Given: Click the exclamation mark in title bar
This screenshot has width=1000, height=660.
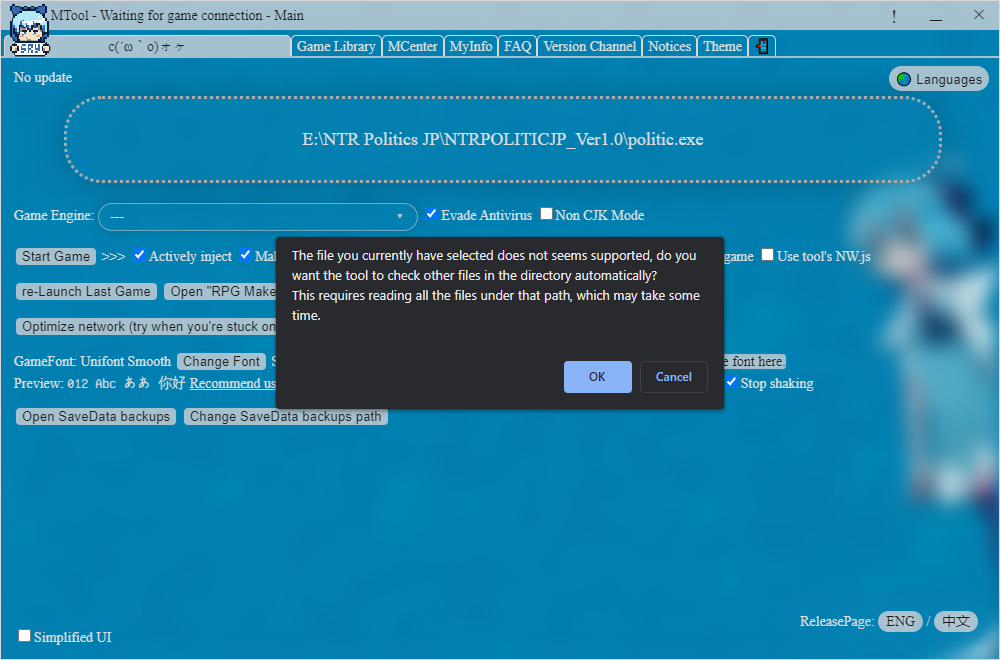Looking at the screenshot, I should (894, 16).
